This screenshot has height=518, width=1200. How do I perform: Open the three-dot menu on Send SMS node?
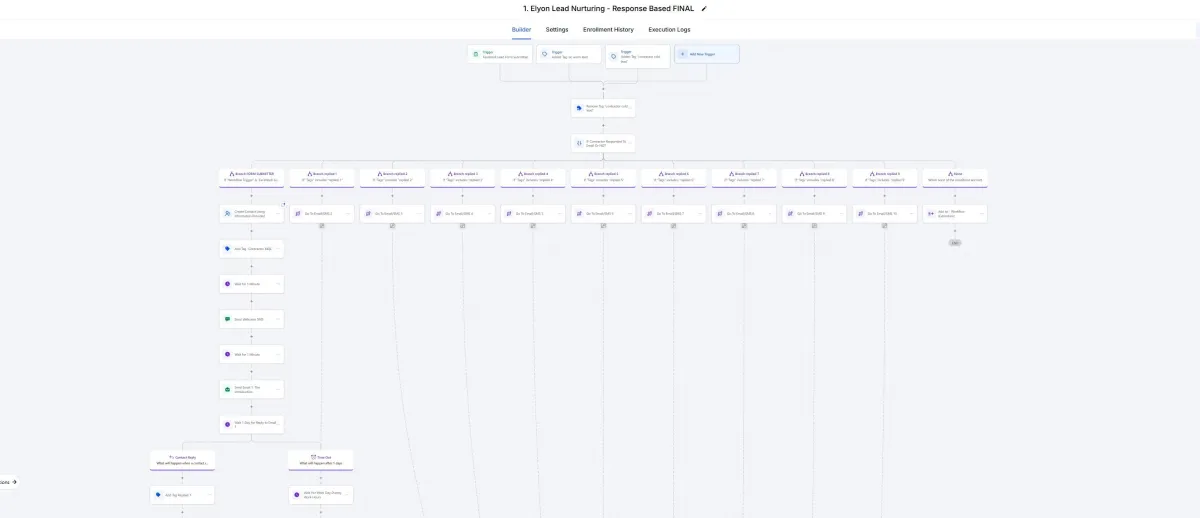pos(278,319)
